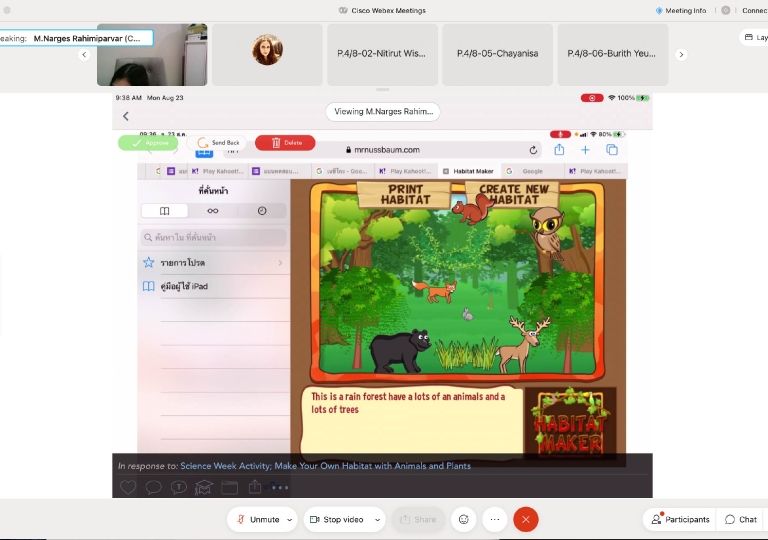The height and width of the screenshot is (540, 768).
Task: Open the last Play Kahoot tab
Action: click(595, 171)
